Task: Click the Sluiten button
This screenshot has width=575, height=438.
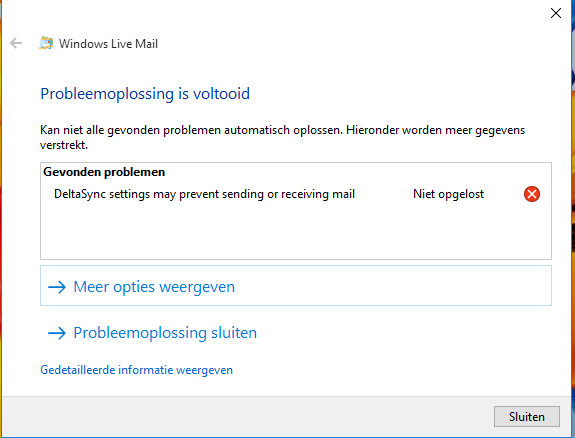Action: pos(527,416)
